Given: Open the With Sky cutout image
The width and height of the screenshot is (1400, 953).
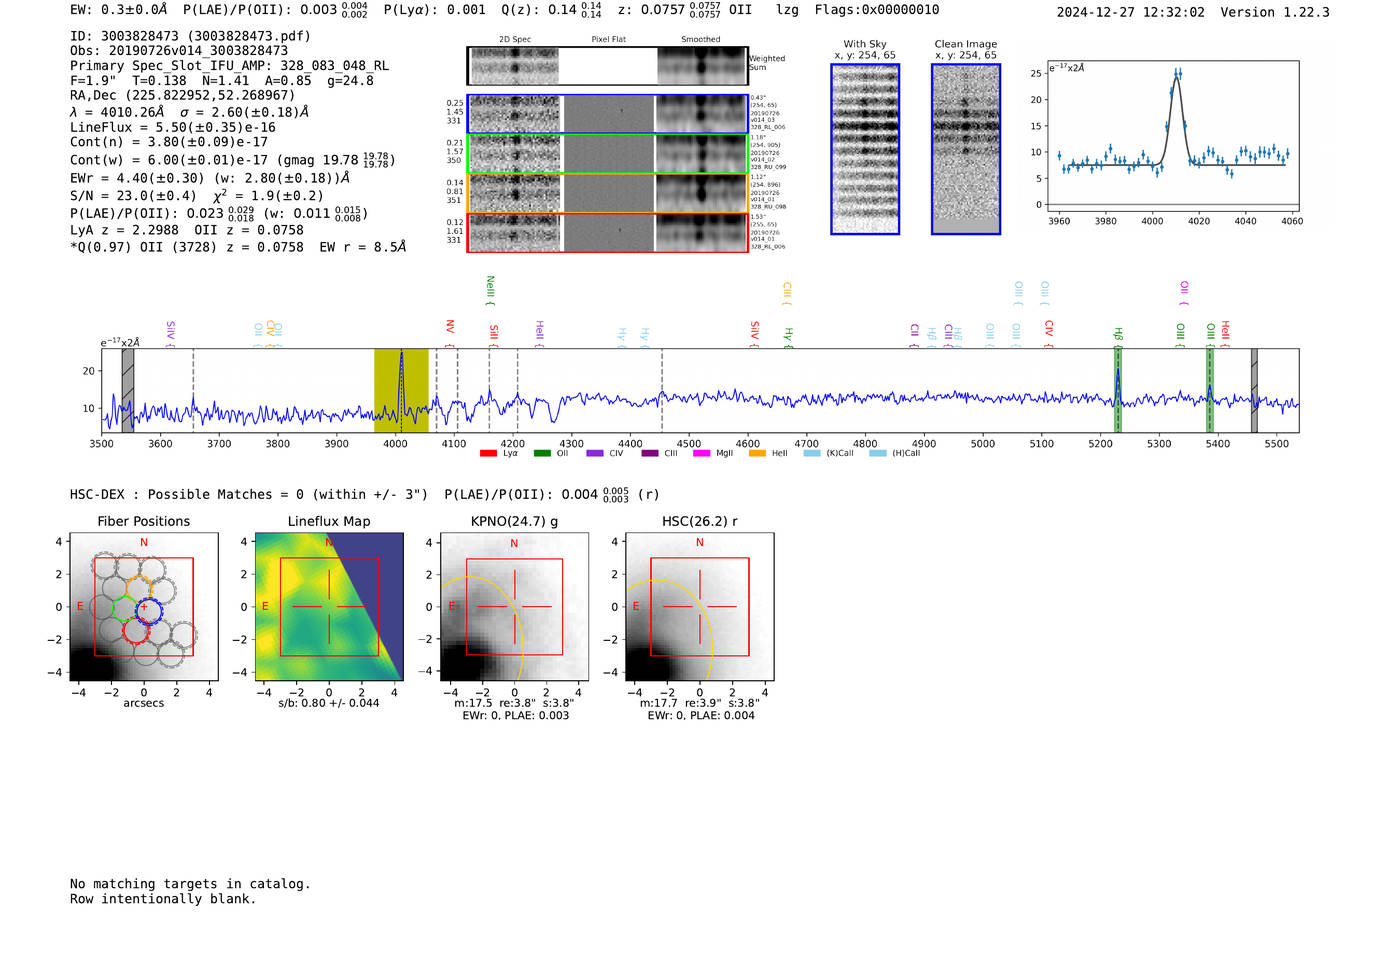Looking at the screenshot, I should [x=865, y=149].
